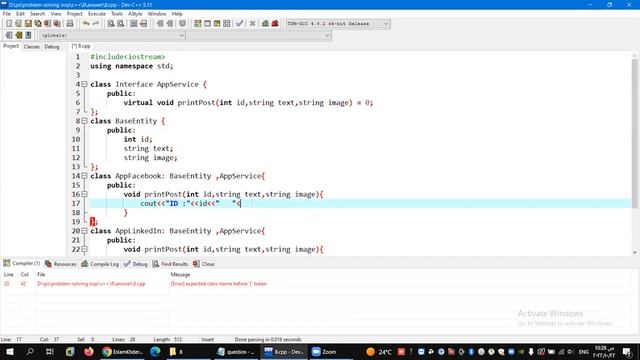Click the blue icon left of globals dropdown
This screenshot has width=640, height=360.
click(x=29, y=35)
